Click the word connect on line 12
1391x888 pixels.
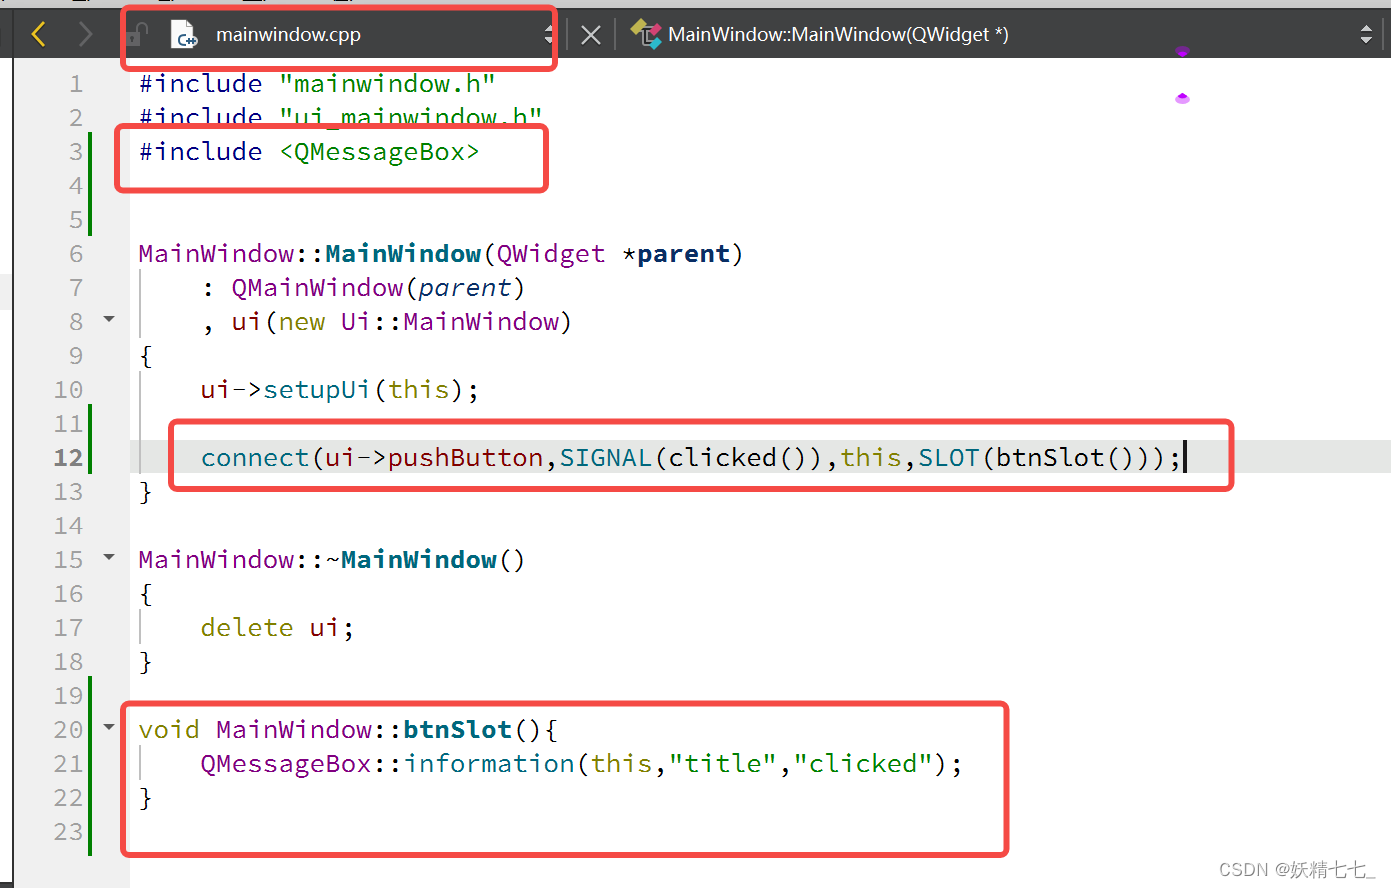(255, 458)
